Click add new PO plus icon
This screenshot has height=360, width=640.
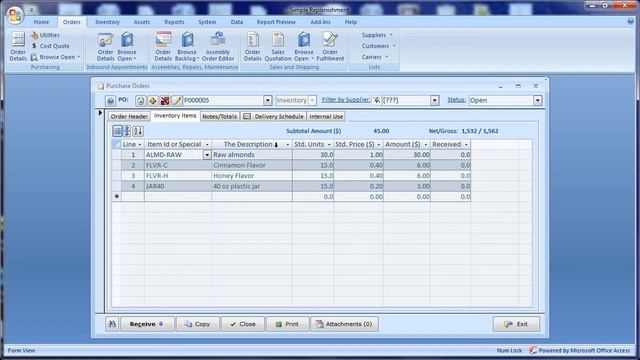point(153,100)
